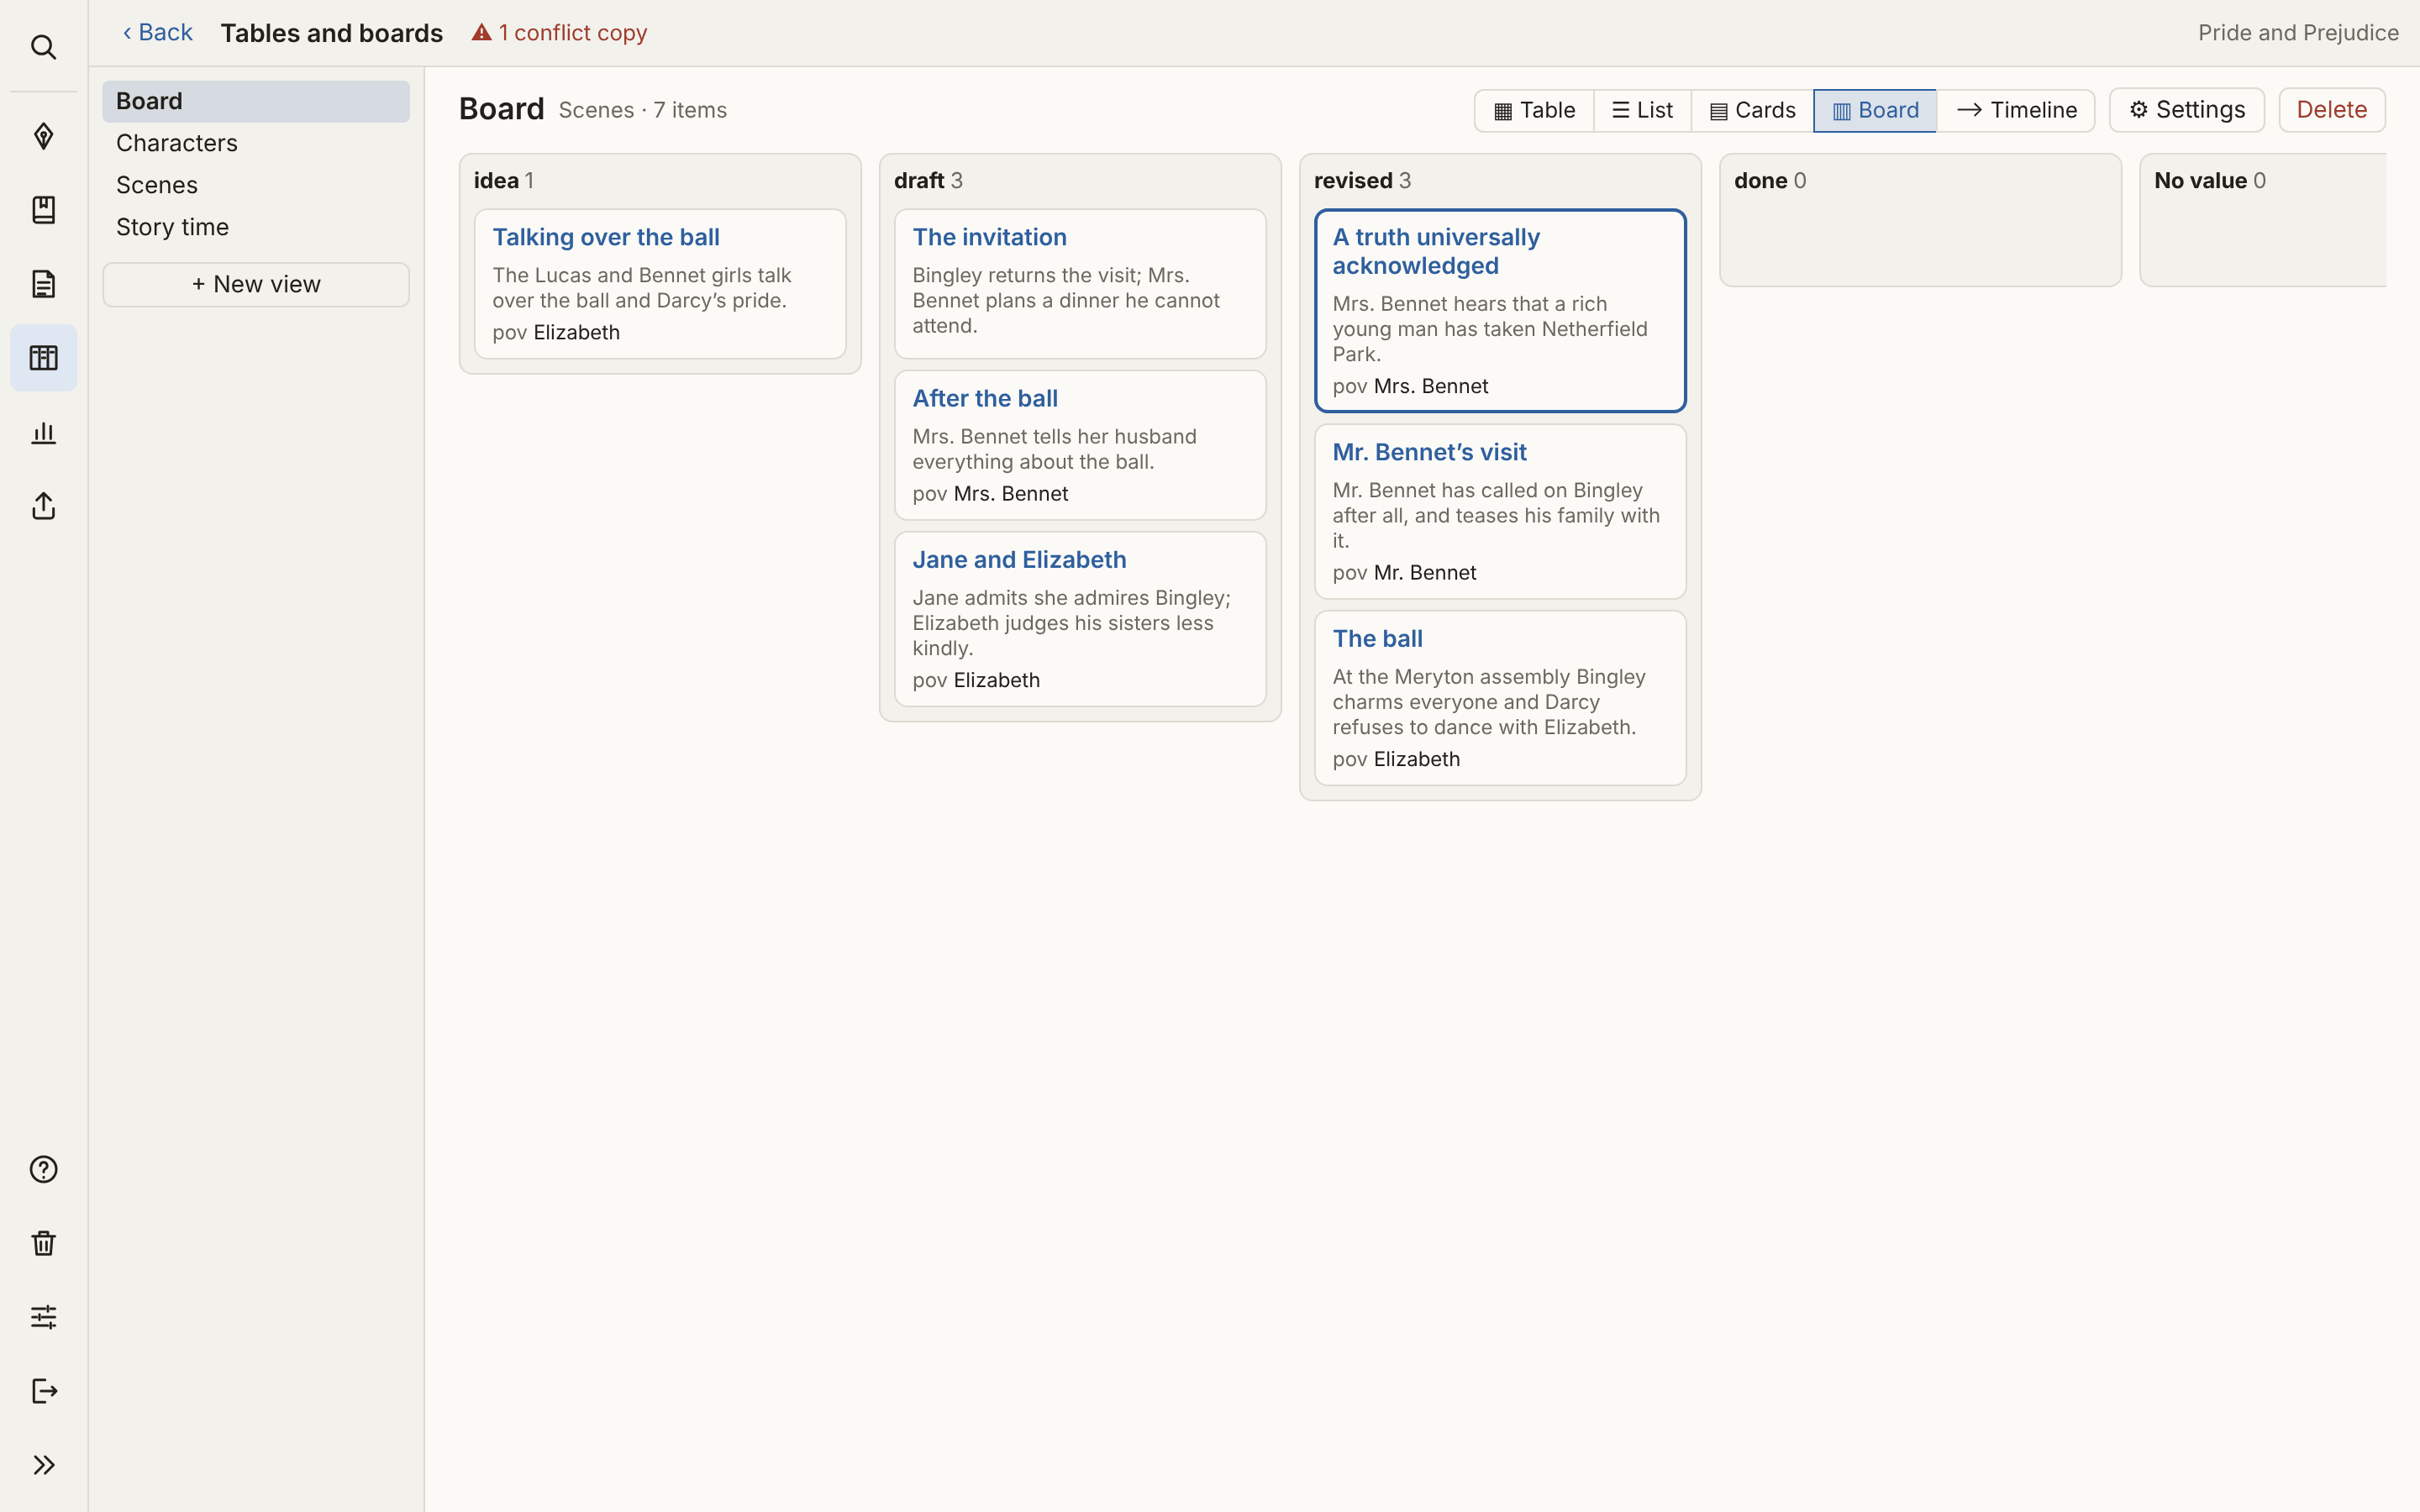Click the draft column header
Image resolution: width=2420 pixels, height=1512 pixels.
pos(928,181)
